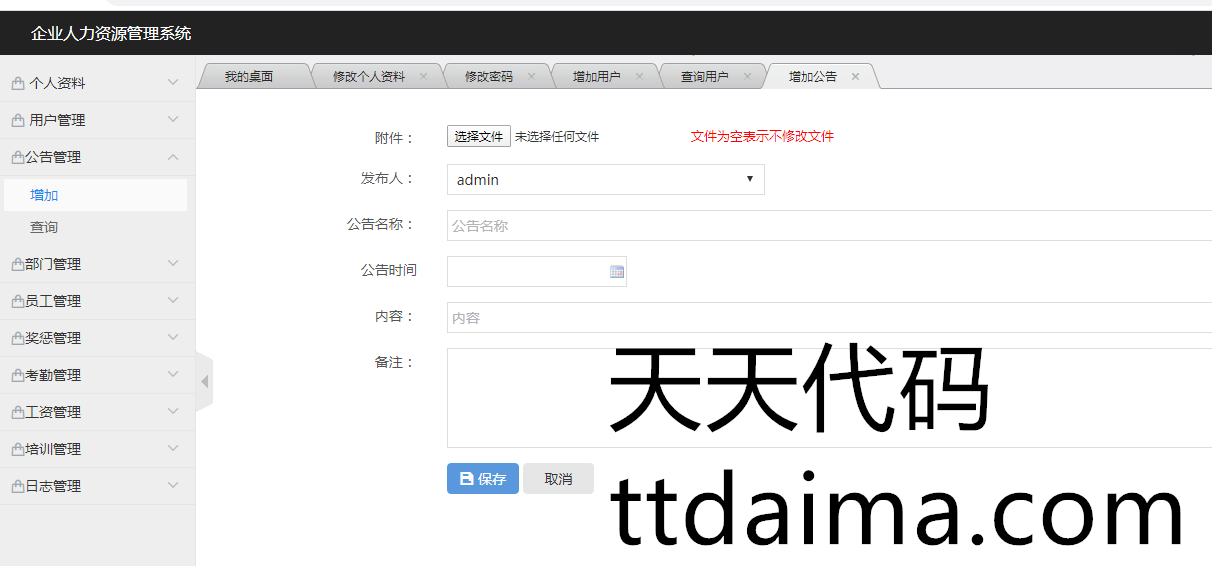Click the lock icon beside 用户管理
1212x566 pixels.
pyautogui.click(x=18, y=121)
